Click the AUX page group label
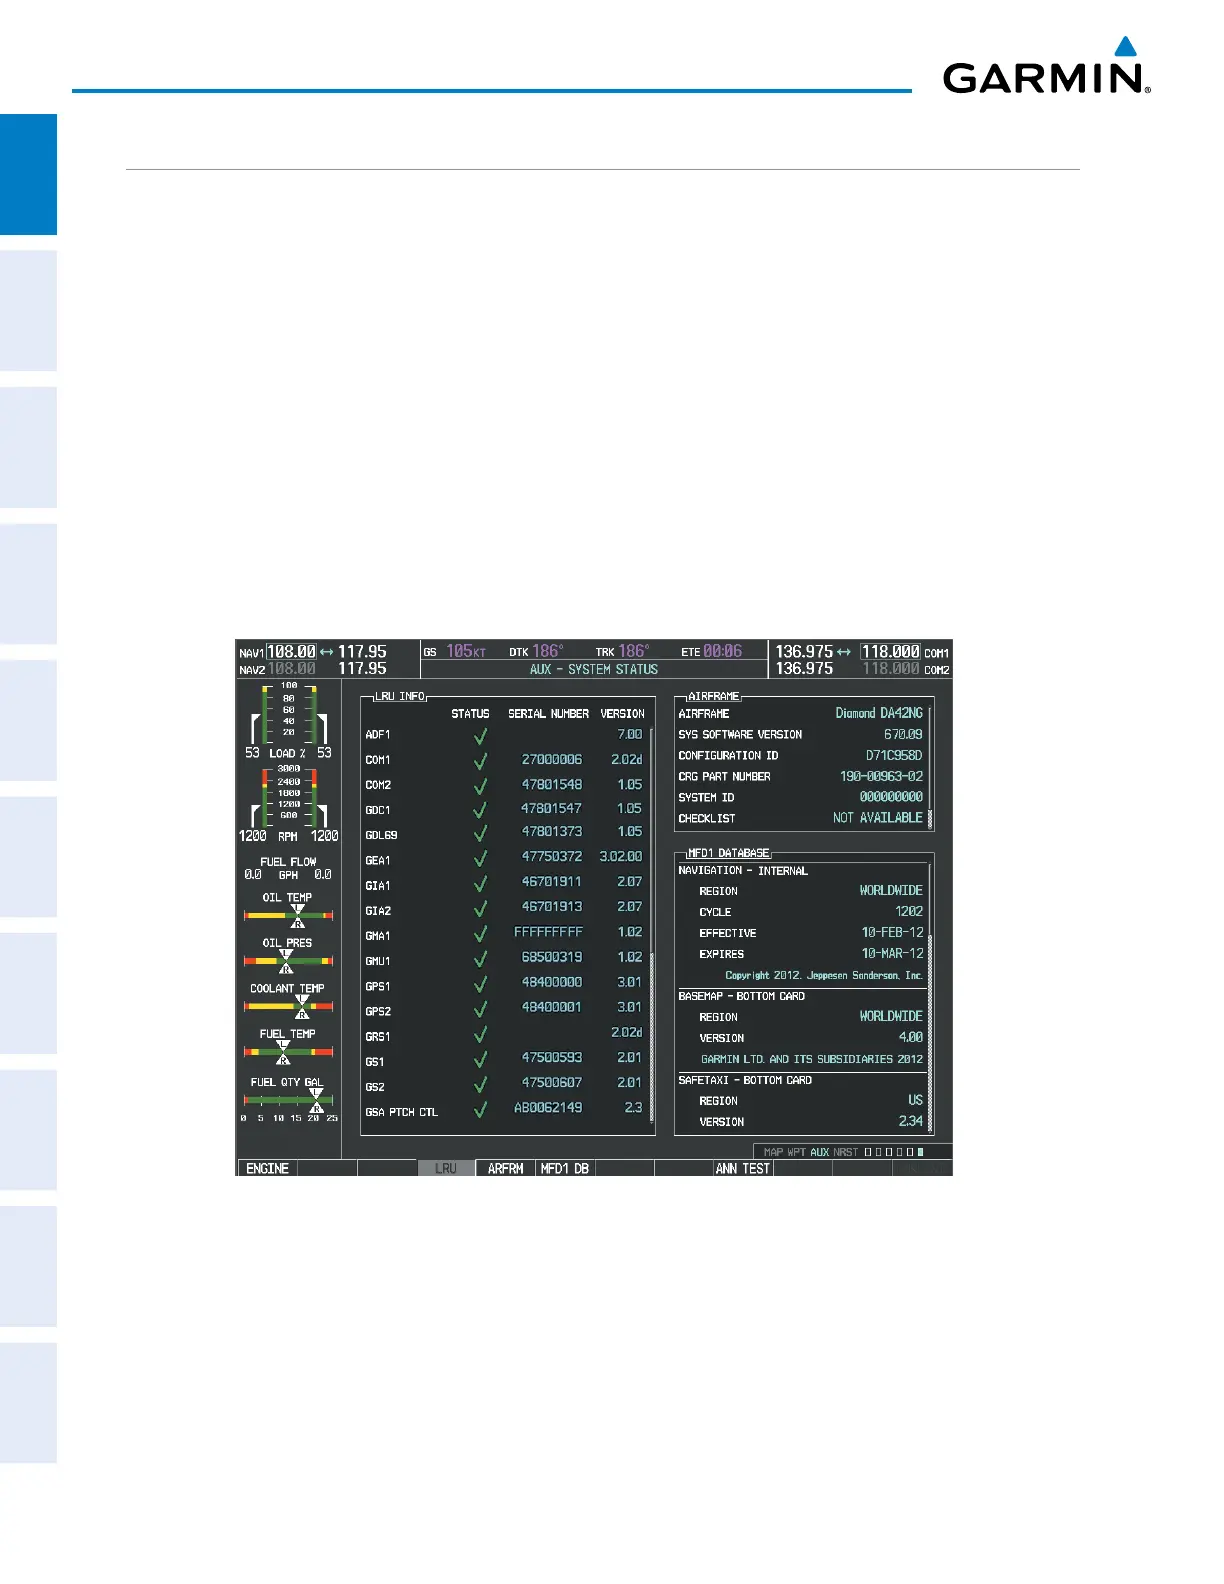Viewport: 1224px width, 1584px height. [x=820, y=1152]
